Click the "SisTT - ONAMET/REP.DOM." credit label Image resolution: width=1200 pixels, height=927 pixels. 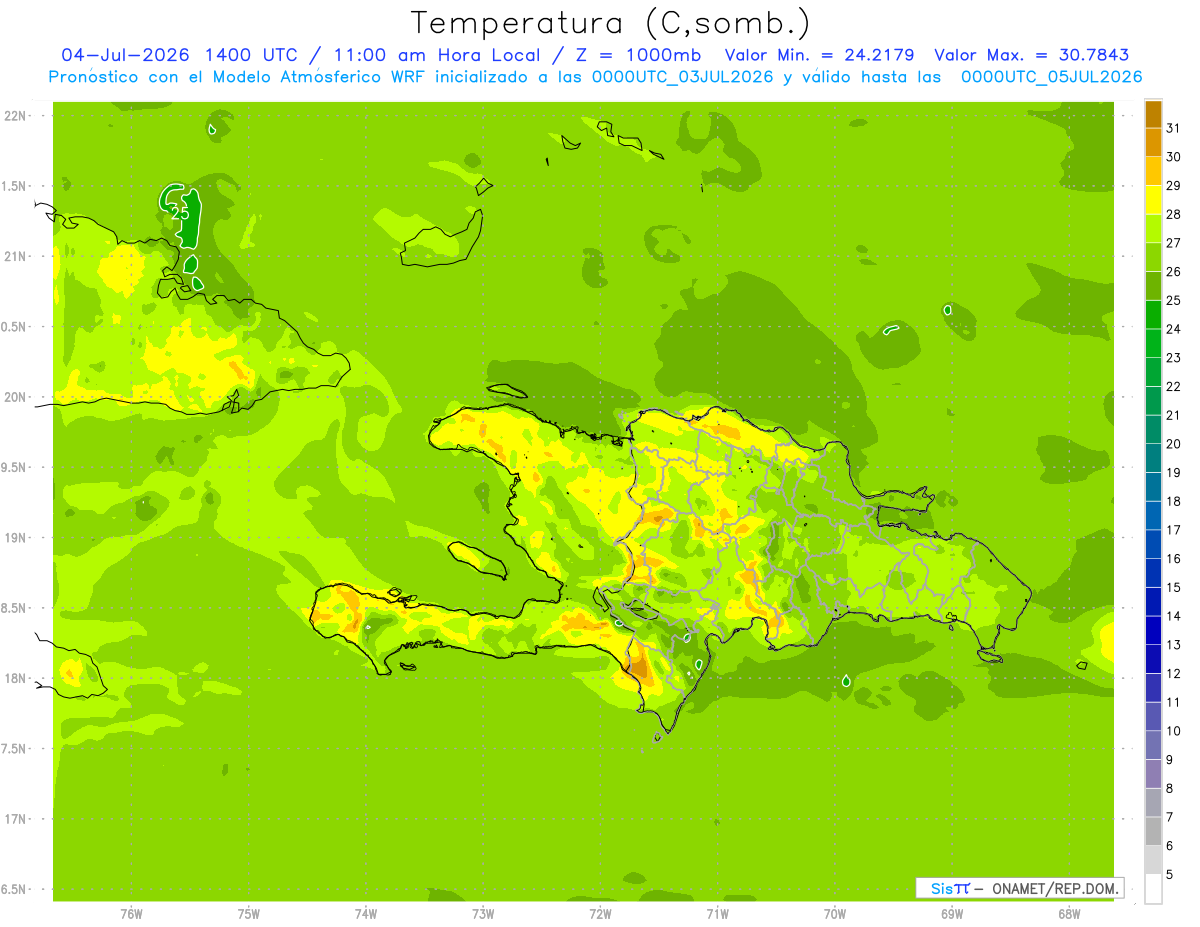pos(1019,888)
